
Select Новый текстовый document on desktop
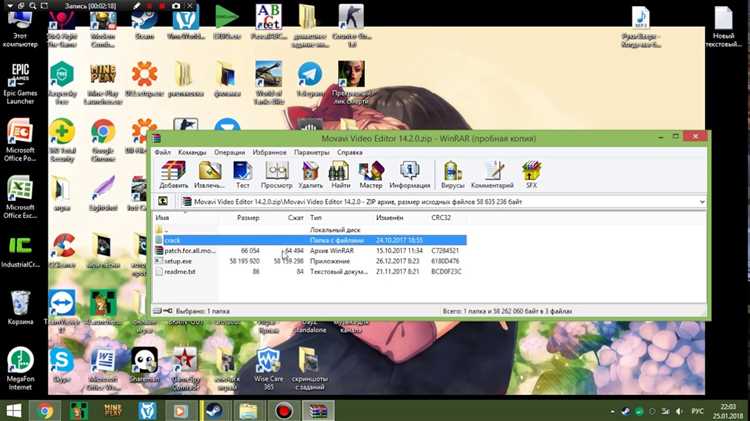coord(724,26)
